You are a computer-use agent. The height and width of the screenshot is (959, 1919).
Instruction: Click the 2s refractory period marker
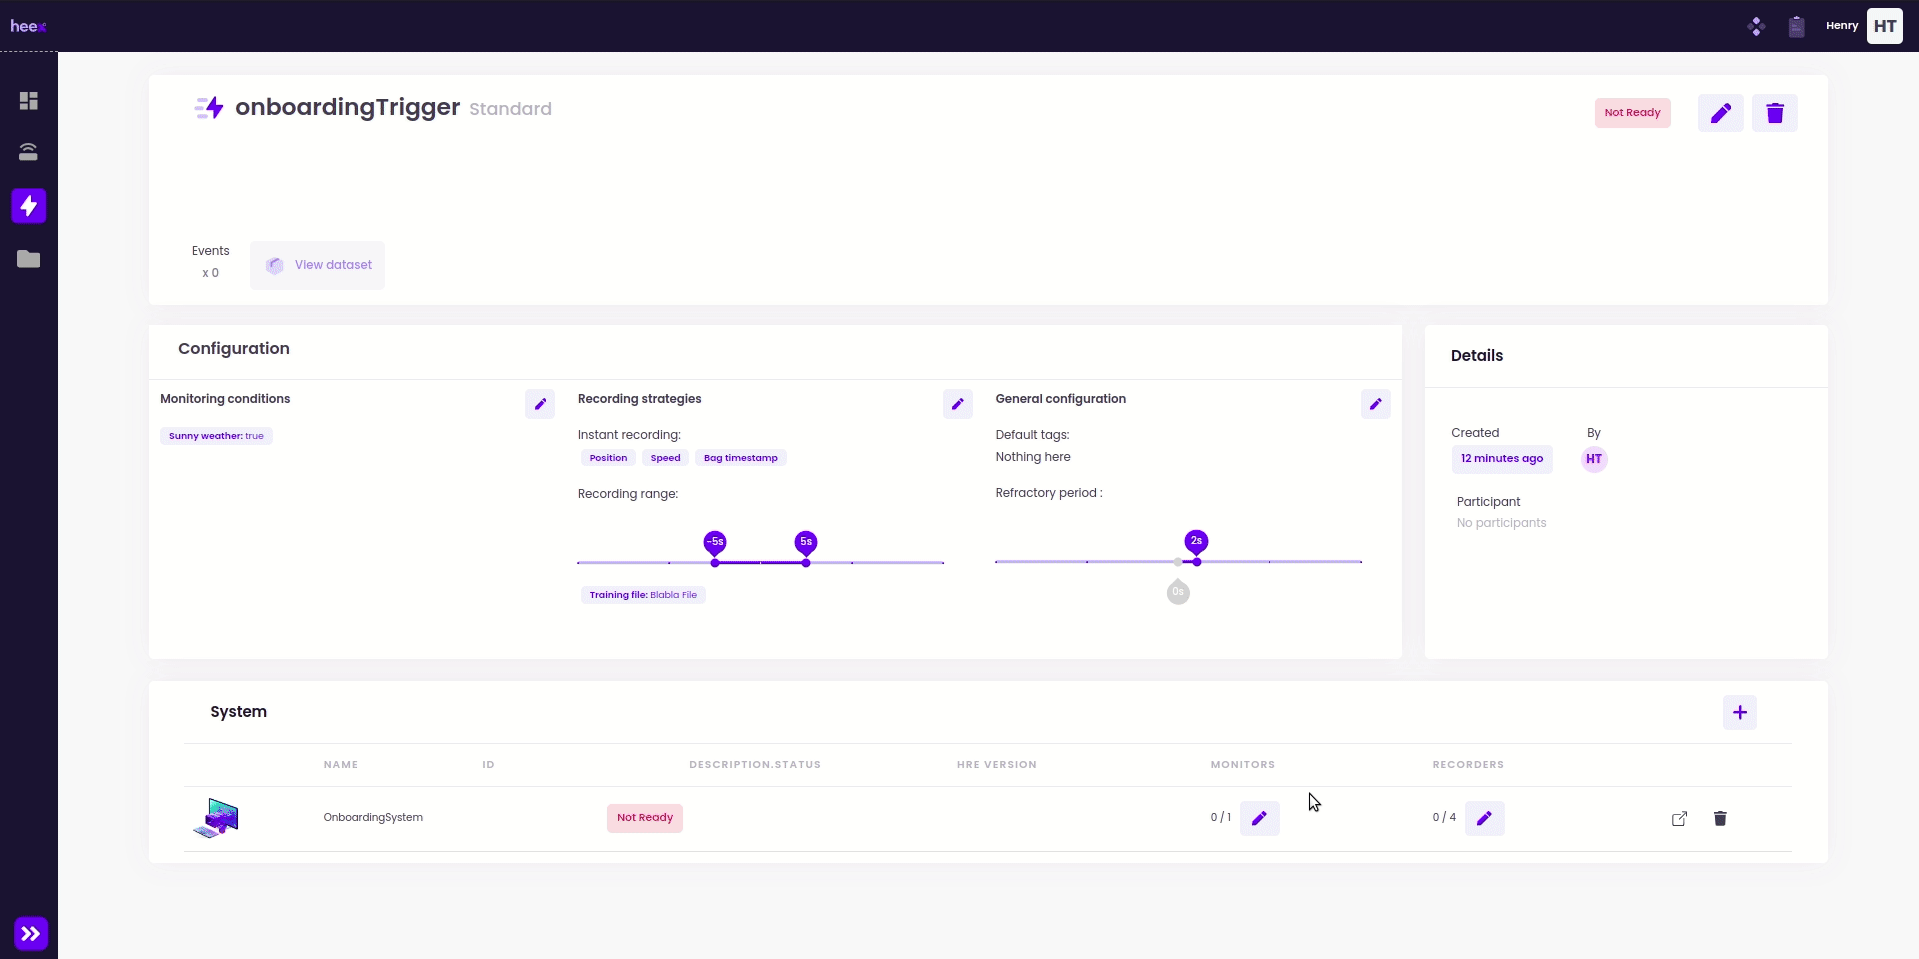(1196, 542)
